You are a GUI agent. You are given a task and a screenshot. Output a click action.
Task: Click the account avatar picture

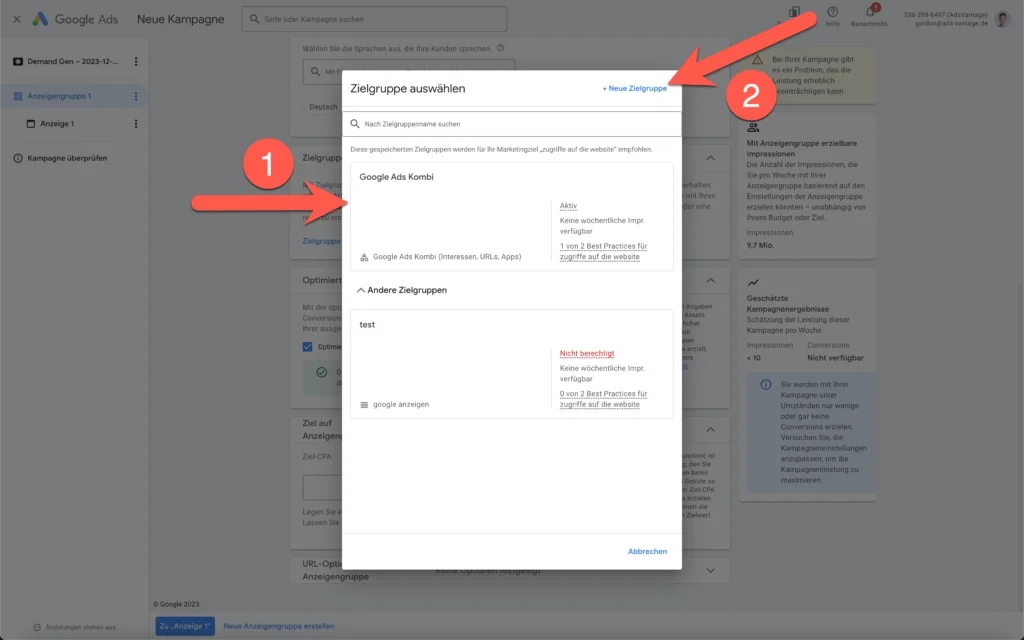point(1003,19)
